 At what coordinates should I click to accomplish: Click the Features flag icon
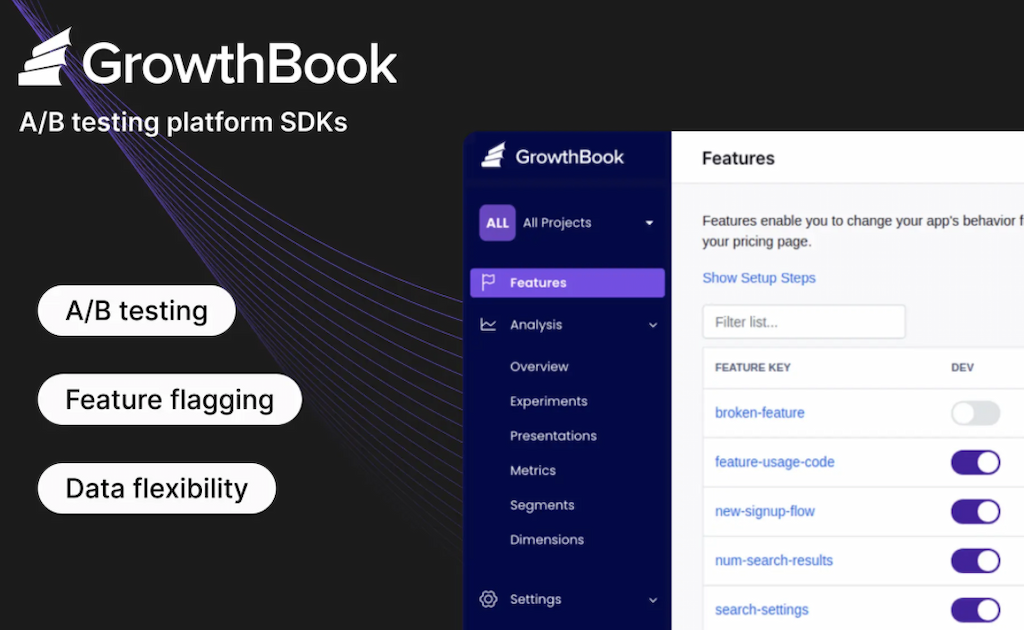coord(488,283)
